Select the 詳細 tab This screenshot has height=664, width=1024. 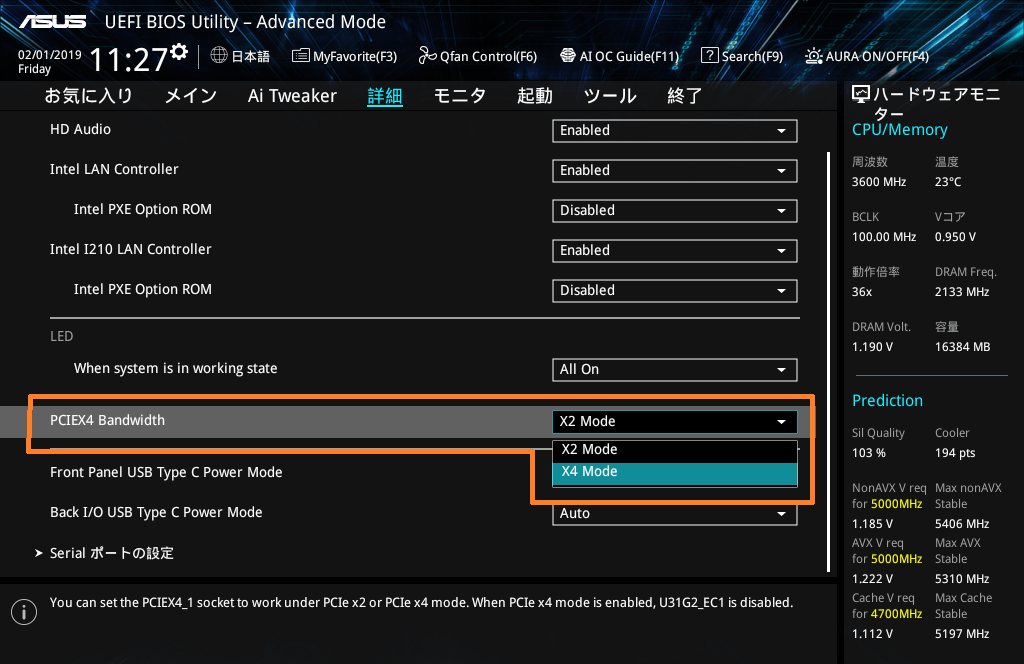point(385,96)
